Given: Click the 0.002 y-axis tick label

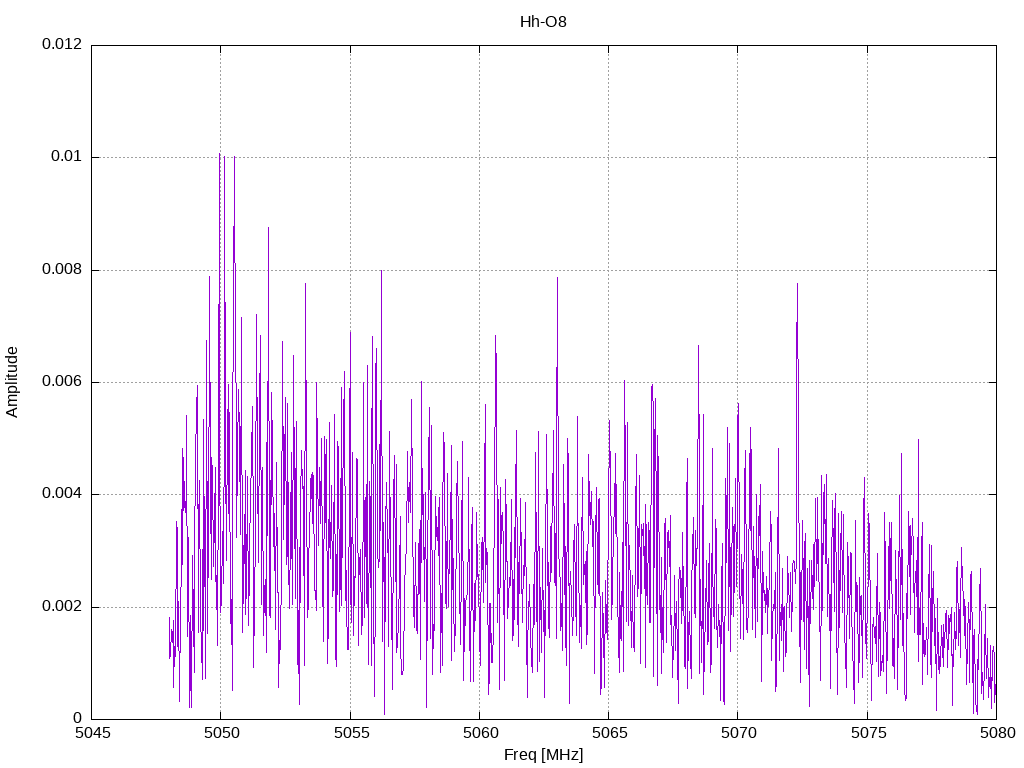Looking at the screenshot, I should point(62,606).
